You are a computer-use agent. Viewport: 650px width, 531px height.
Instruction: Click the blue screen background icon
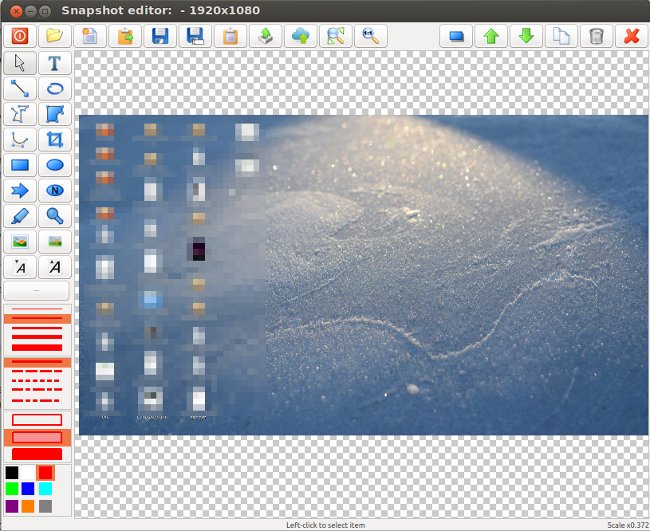pyautogui.click(x=456, y=36)
